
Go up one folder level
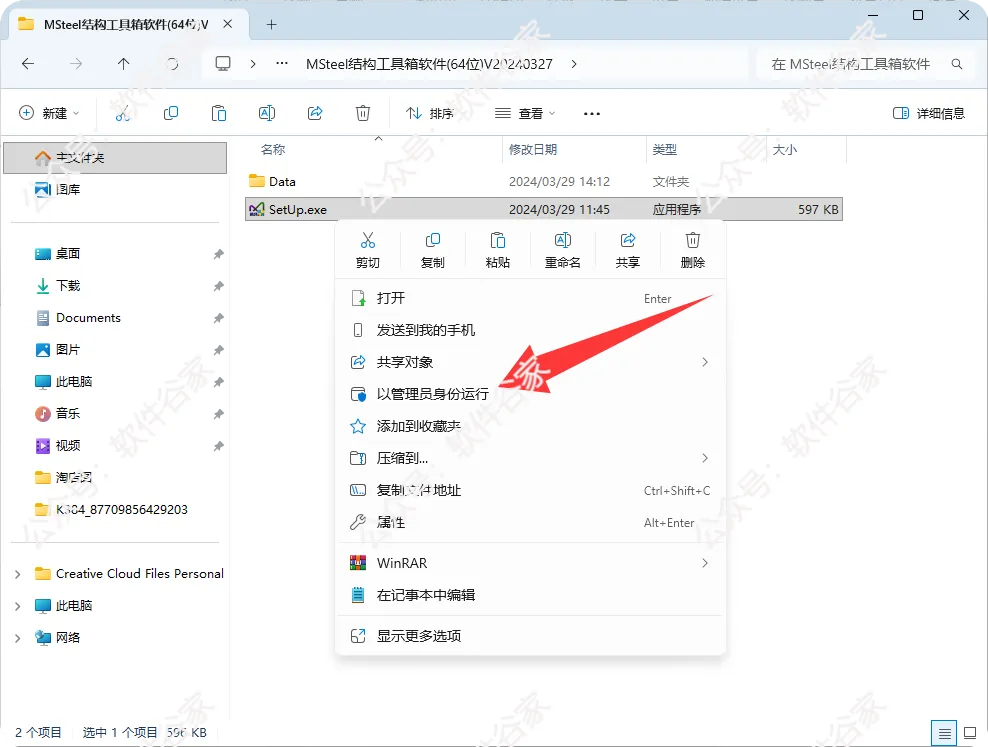click(124, 64)
